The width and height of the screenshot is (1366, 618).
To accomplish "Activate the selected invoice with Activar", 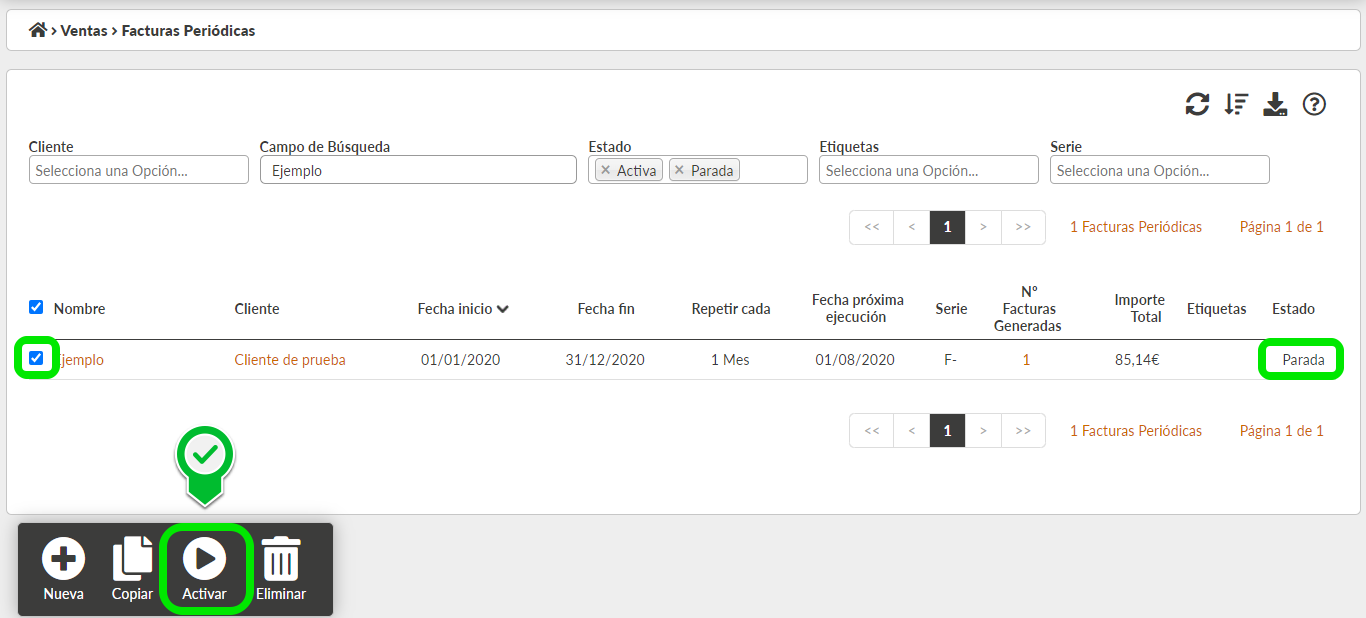I will coord(205,566).
